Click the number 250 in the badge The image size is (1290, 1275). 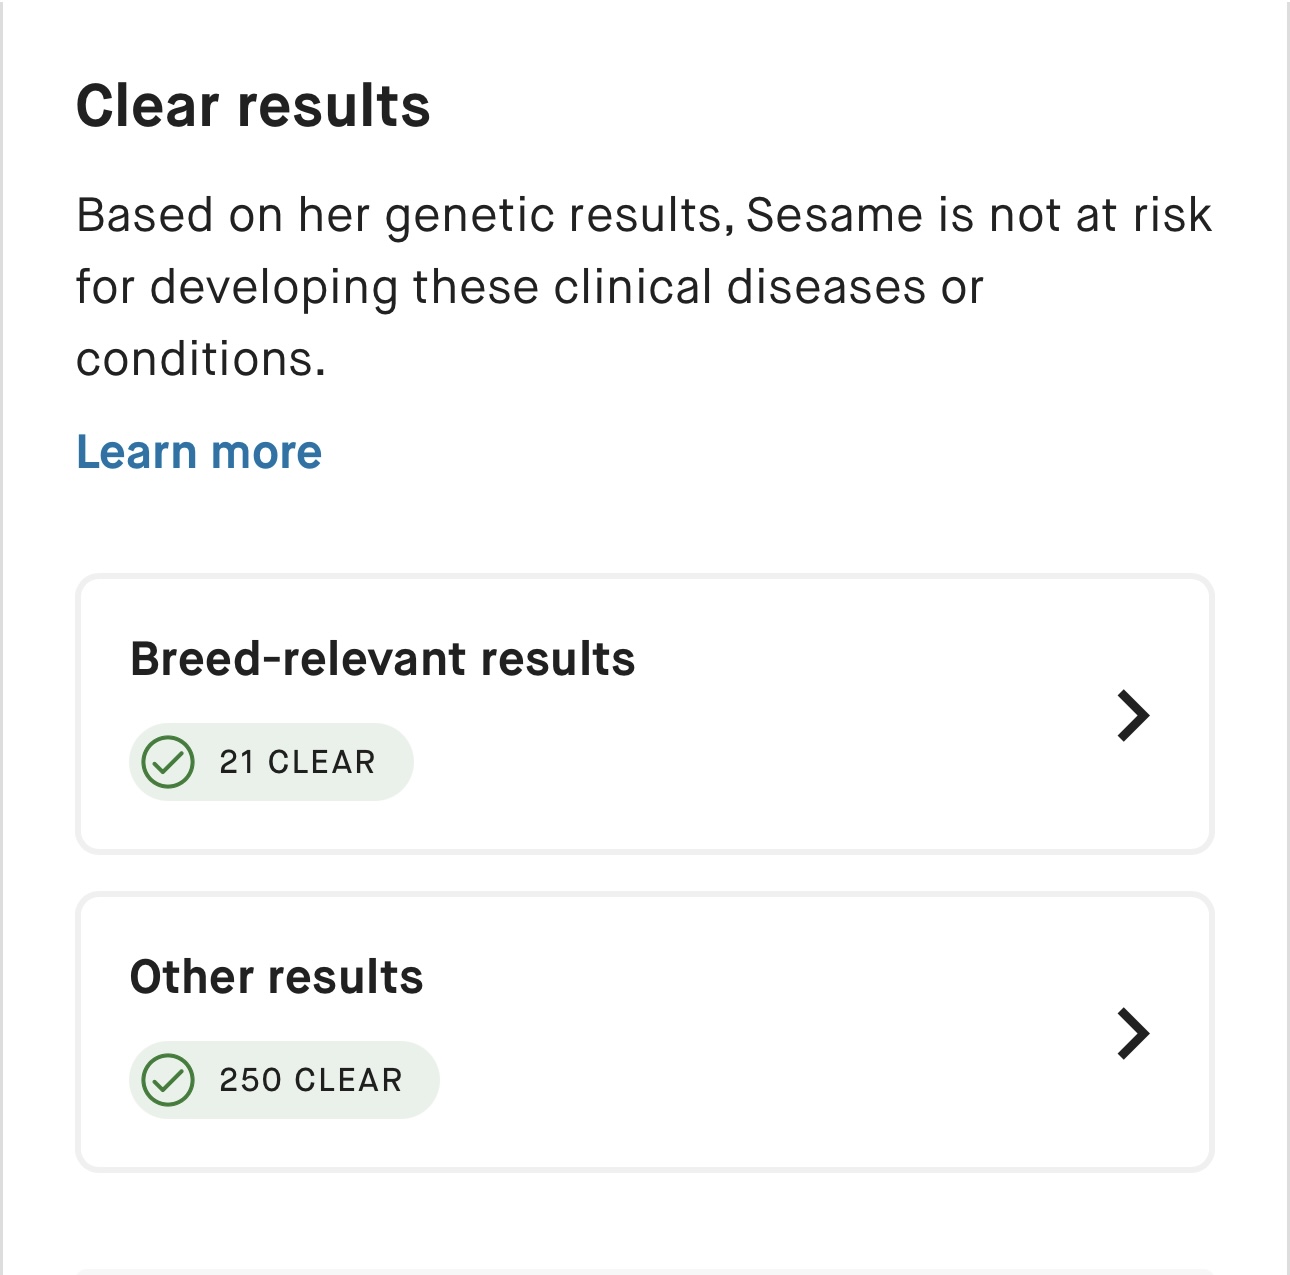pyautogui.click(x=251, y=1080)
